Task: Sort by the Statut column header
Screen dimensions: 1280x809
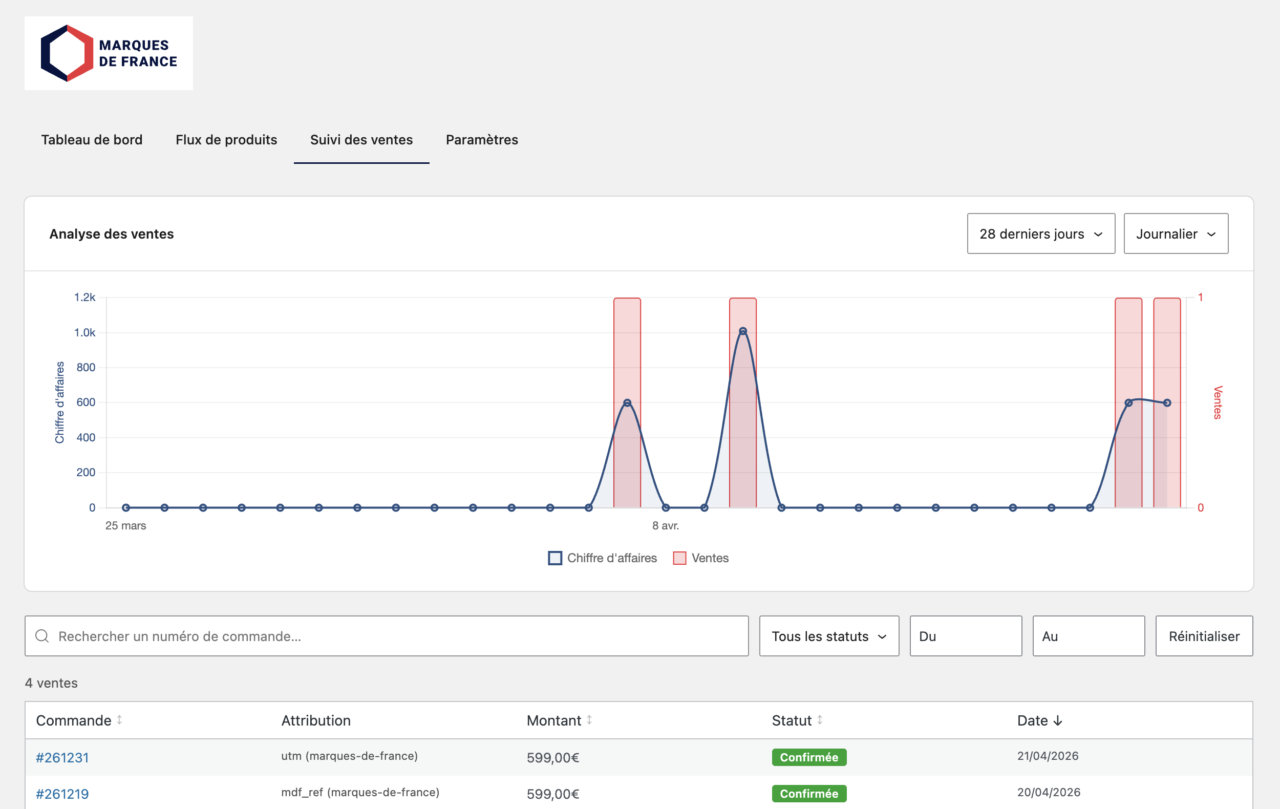Action: tap(797, 720)
